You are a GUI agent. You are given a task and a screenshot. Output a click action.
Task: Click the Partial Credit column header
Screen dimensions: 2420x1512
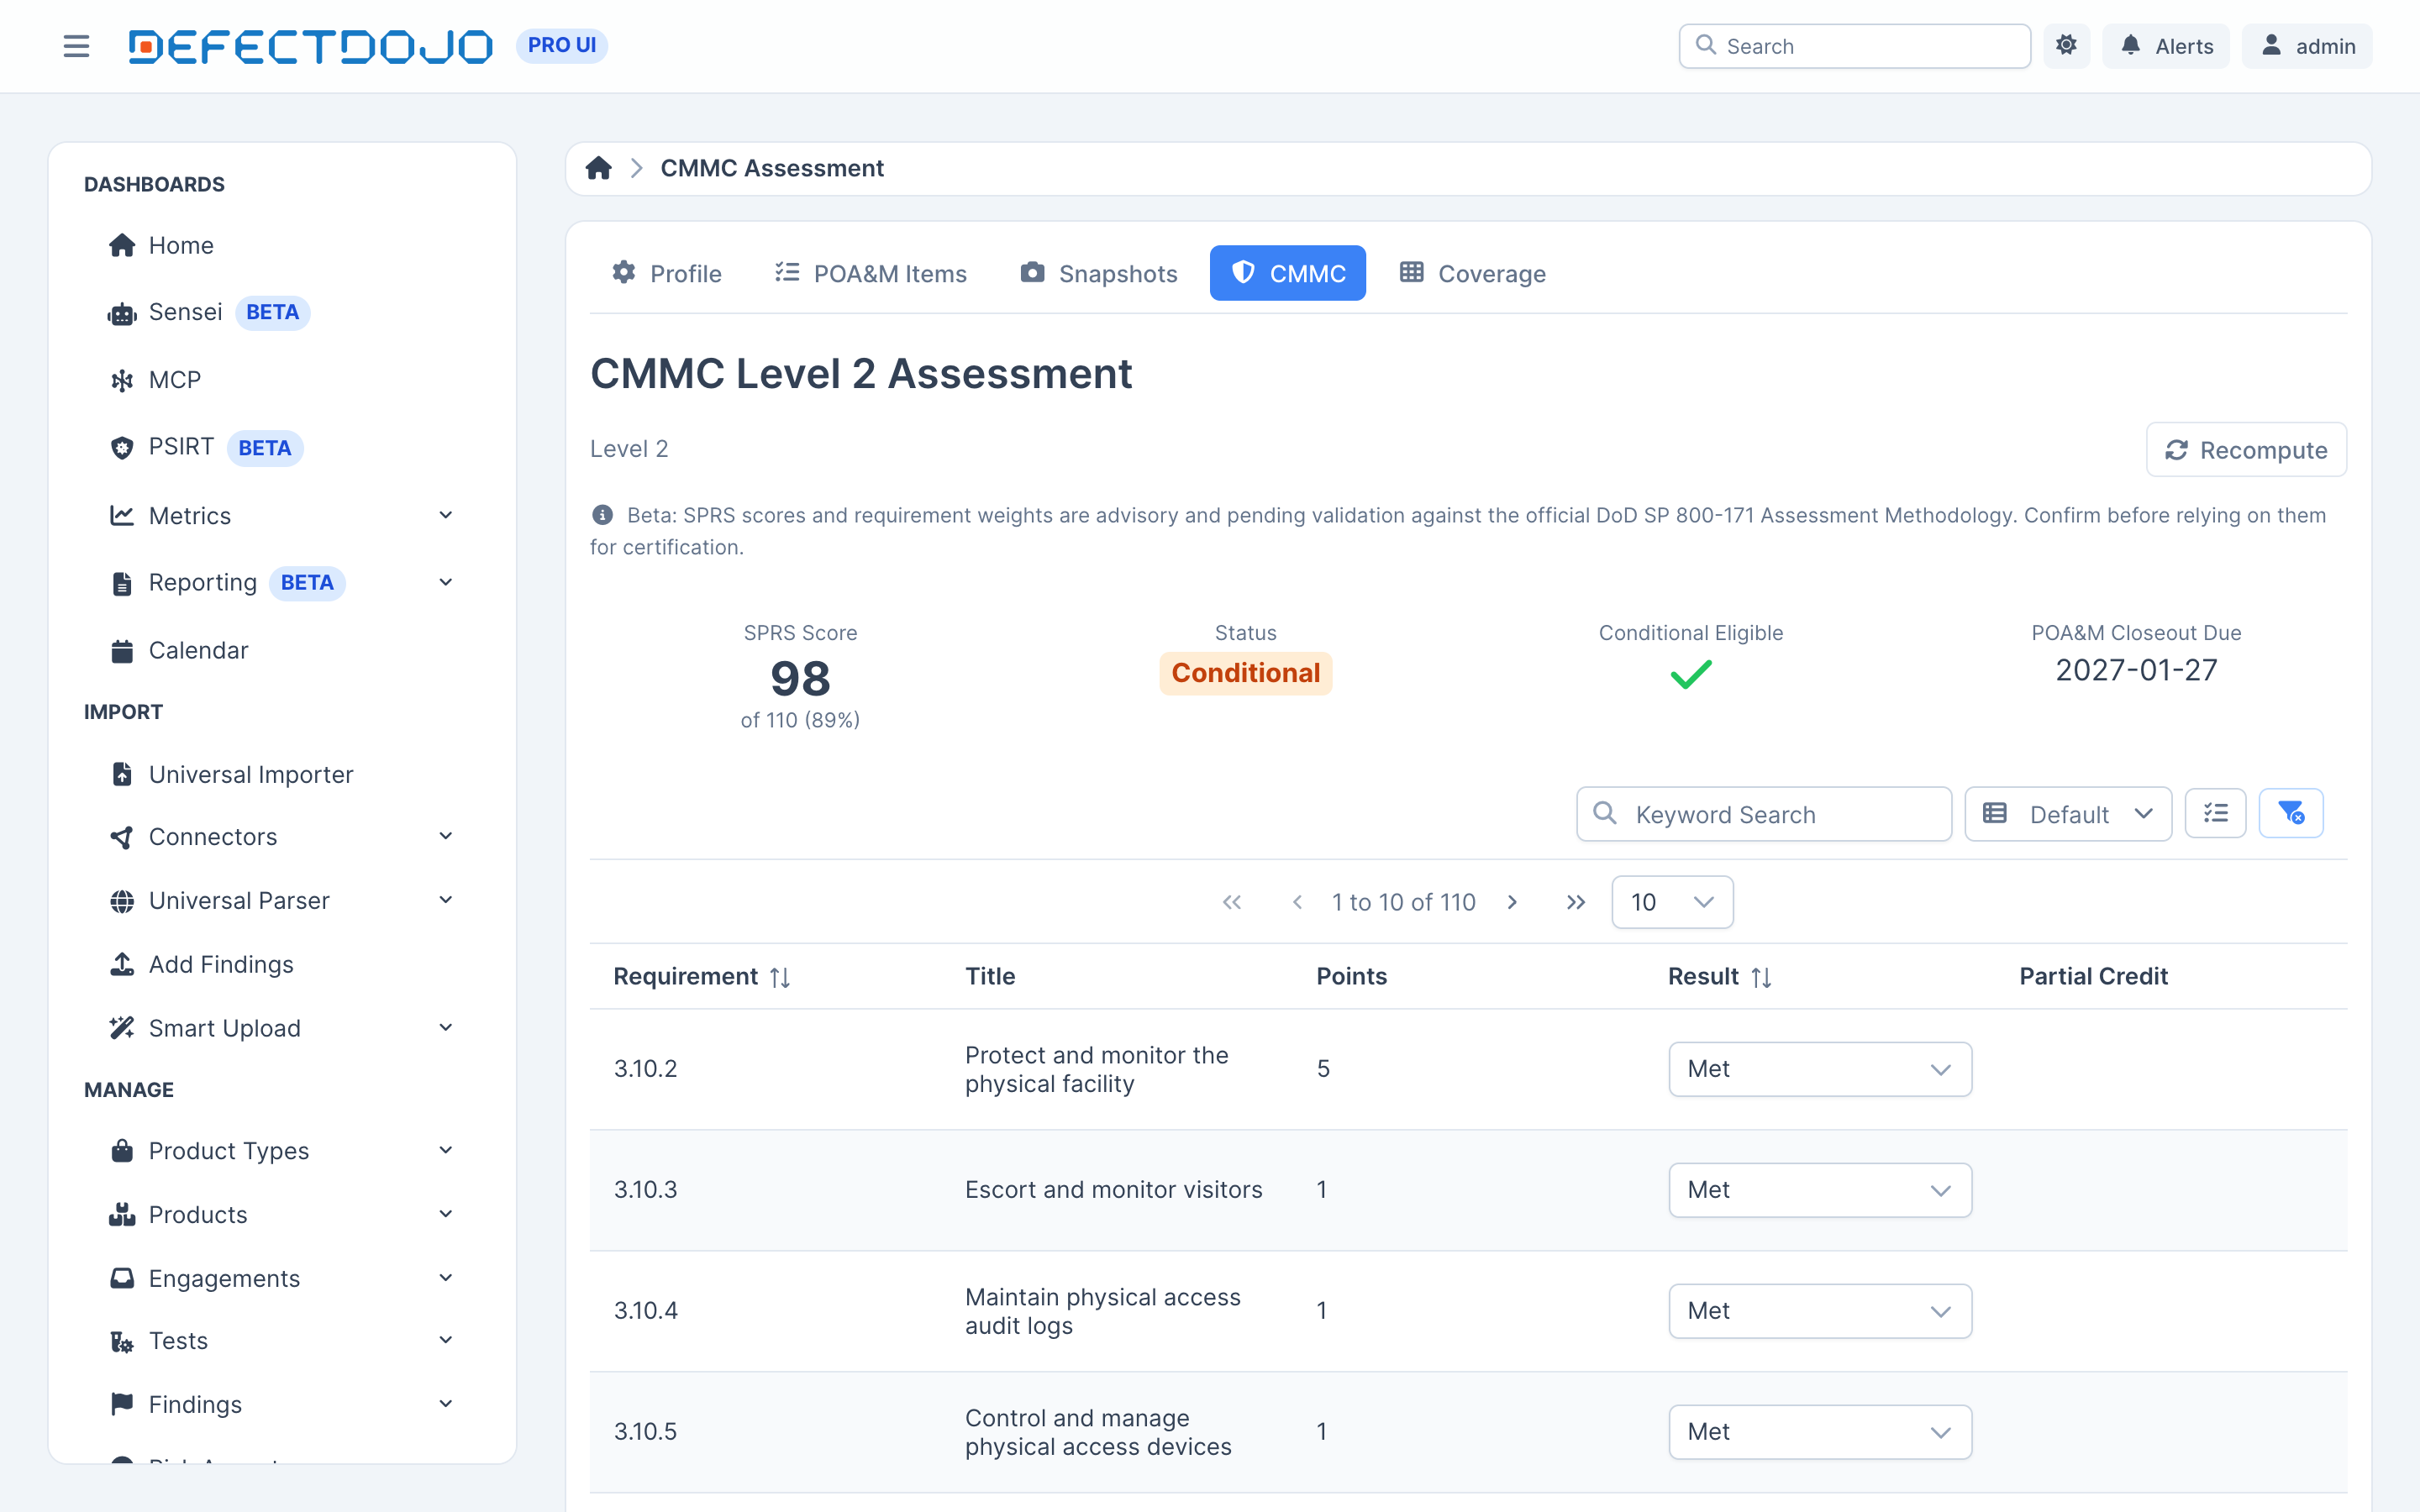pos(2093,977)
